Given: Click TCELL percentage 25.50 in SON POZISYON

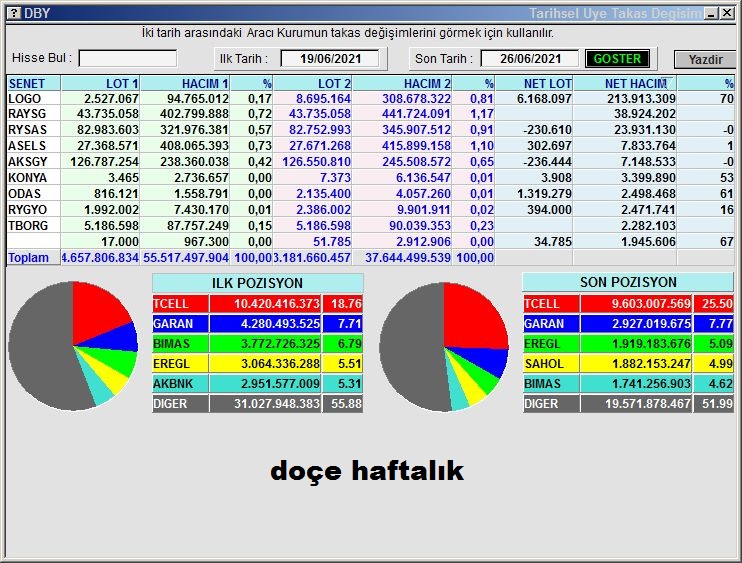Looking at the screenshot, I should [717, 304].
